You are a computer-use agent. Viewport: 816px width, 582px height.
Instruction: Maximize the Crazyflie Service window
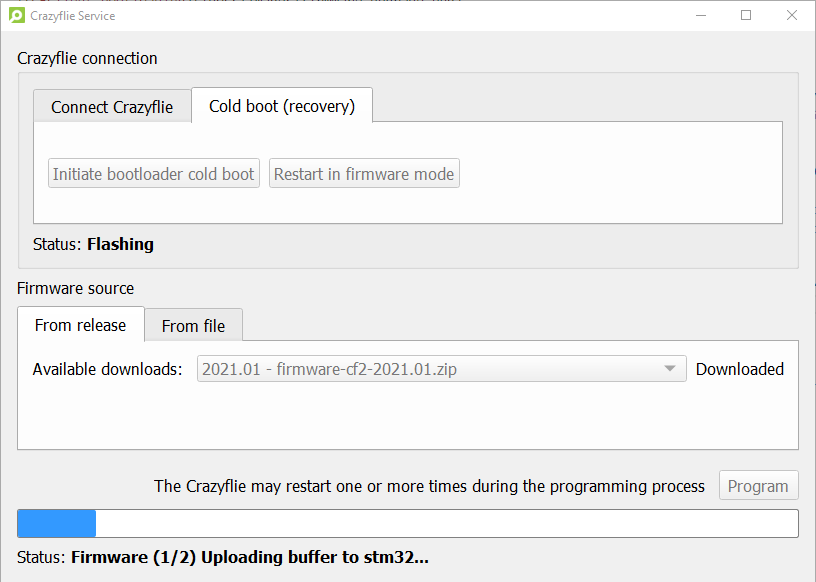[746, 15]
